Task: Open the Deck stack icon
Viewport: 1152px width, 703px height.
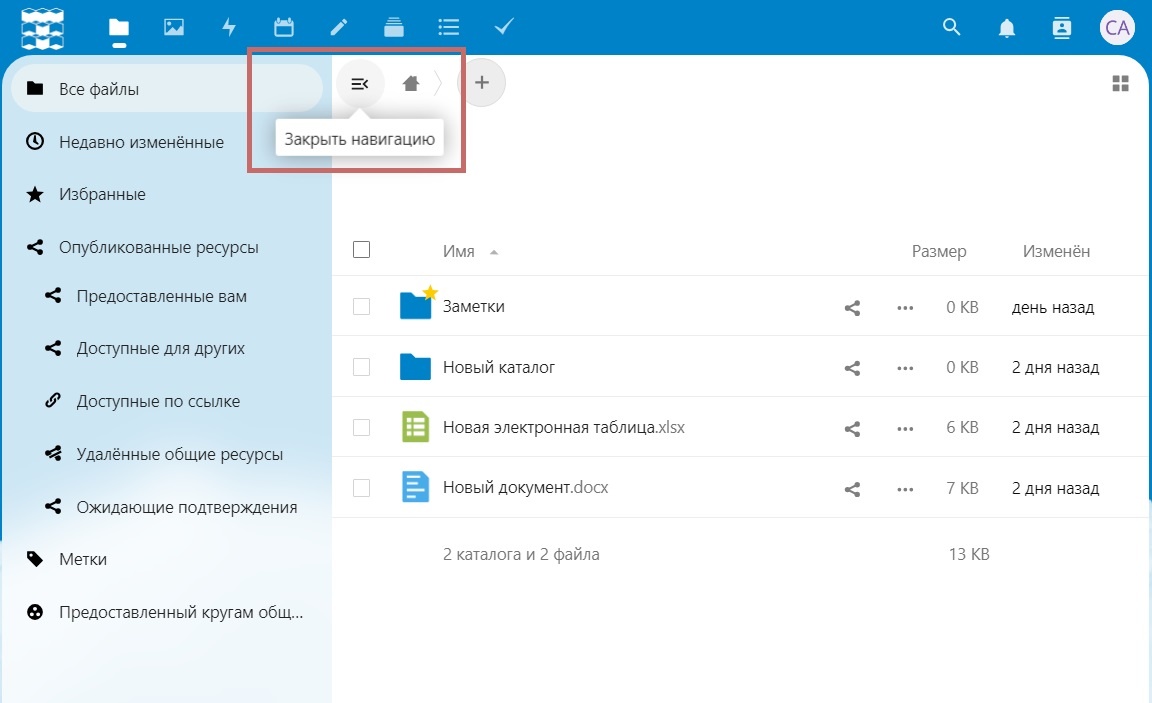Action: (394, 28)
